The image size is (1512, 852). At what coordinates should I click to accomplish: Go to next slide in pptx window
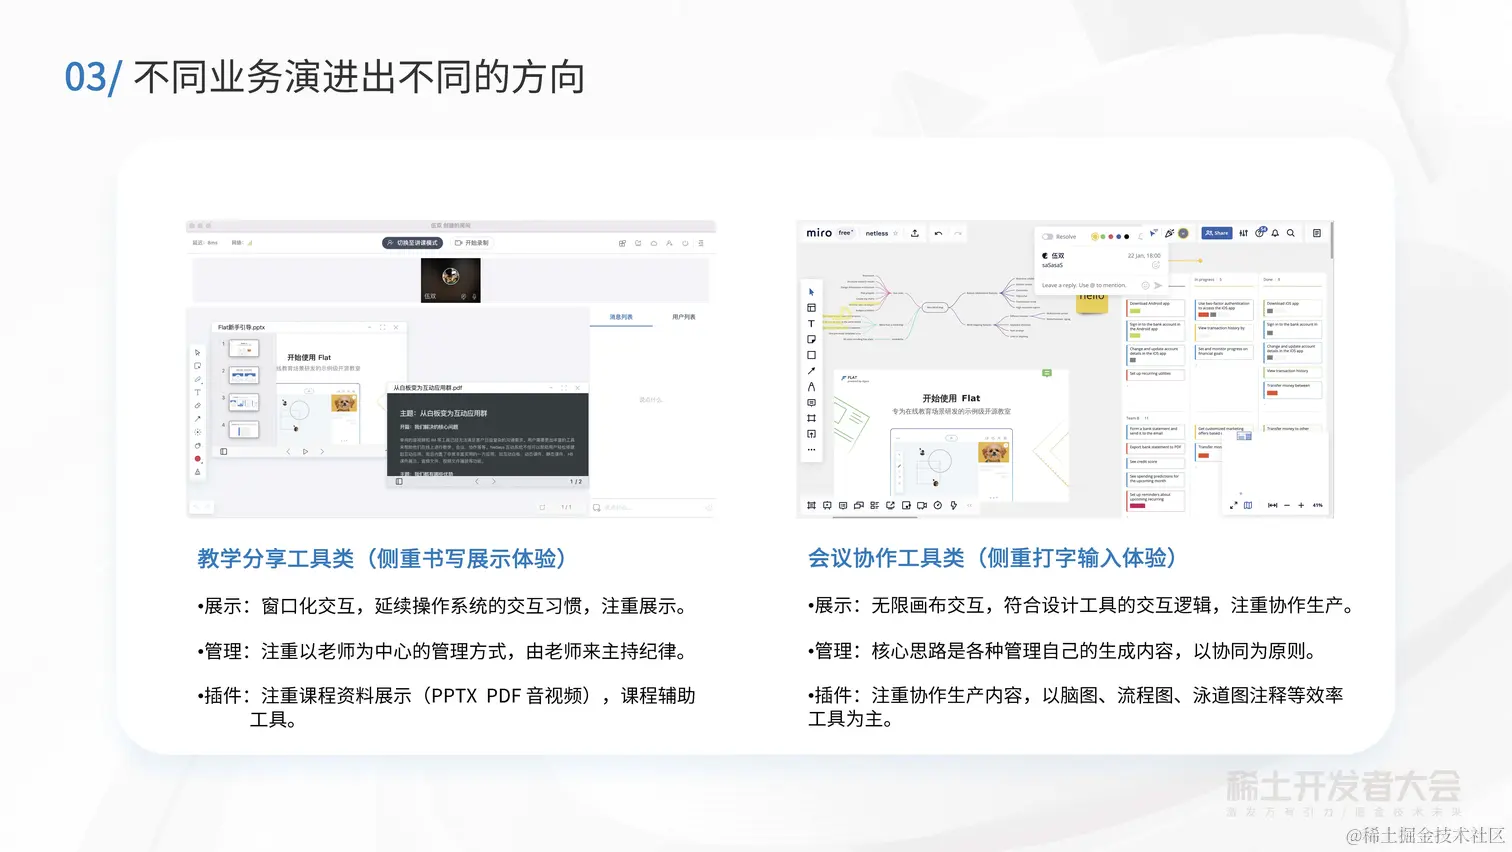(322, 452)
